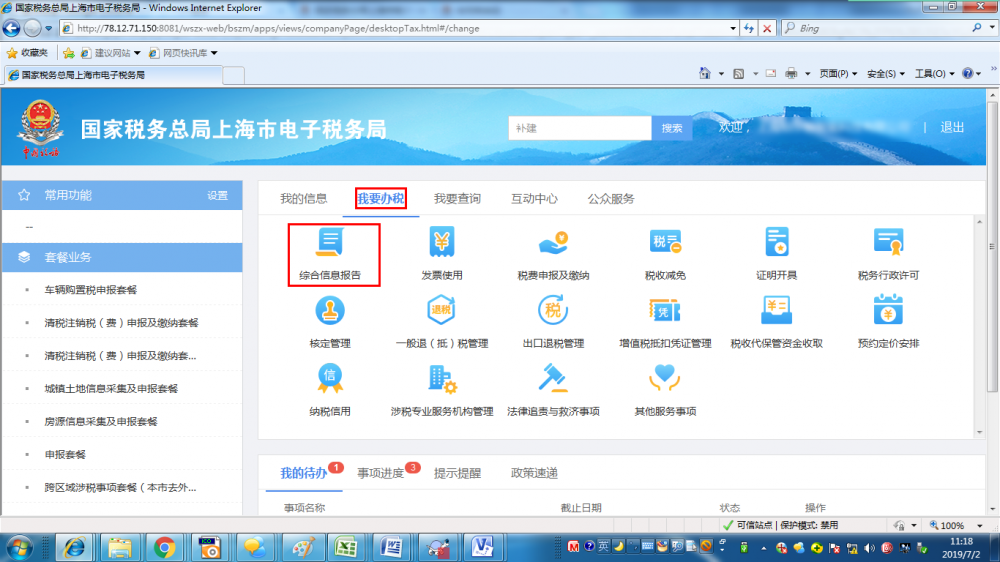Open the 综合信息报告 icon

point(330,243)
